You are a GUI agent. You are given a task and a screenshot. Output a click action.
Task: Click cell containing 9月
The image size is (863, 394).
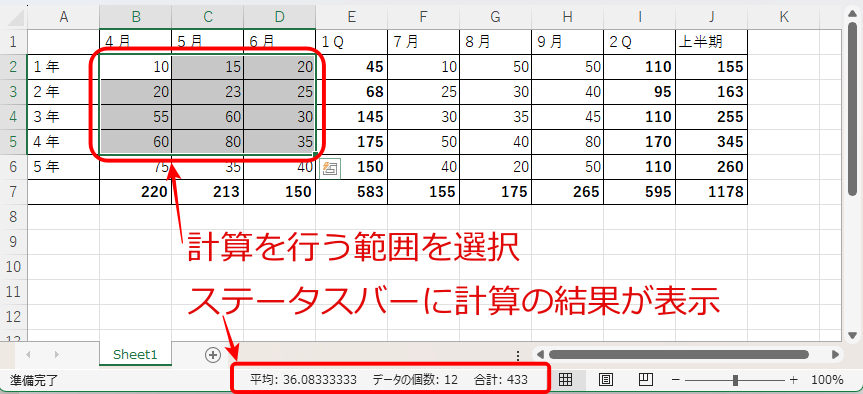click(x=567, y=42)
